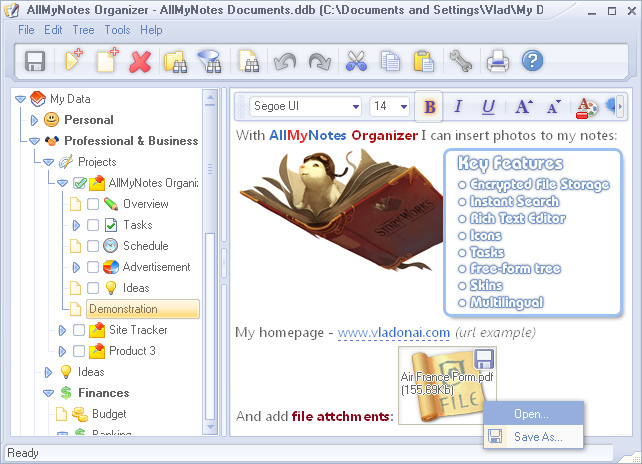Click the red X Delete icon
Screen dimensions: 642x464
[140, 62]
